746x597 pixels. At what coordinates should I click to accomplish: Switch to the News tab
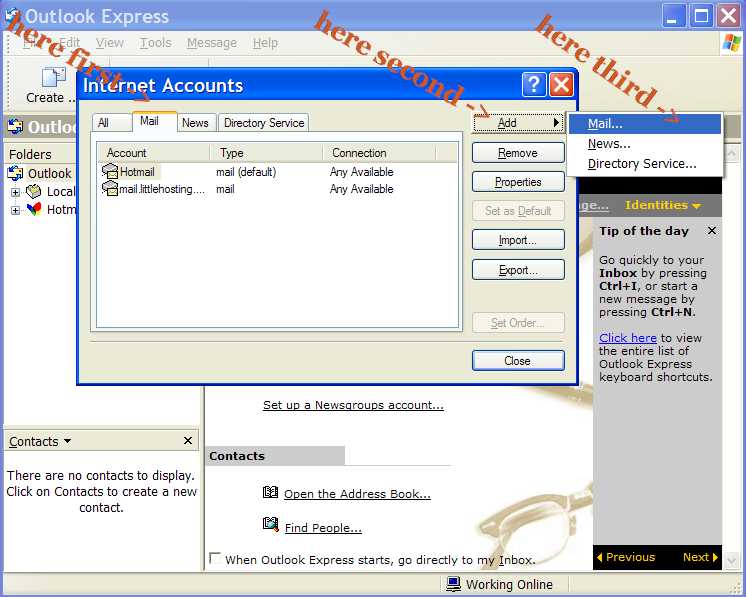tap(196, 123)
